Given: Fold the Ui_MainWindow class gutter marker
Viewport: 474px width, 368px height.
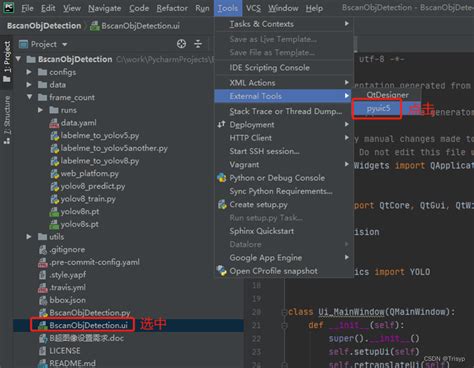Looking at the screenshot, I should pyautogui.click(x=284, y=312).
